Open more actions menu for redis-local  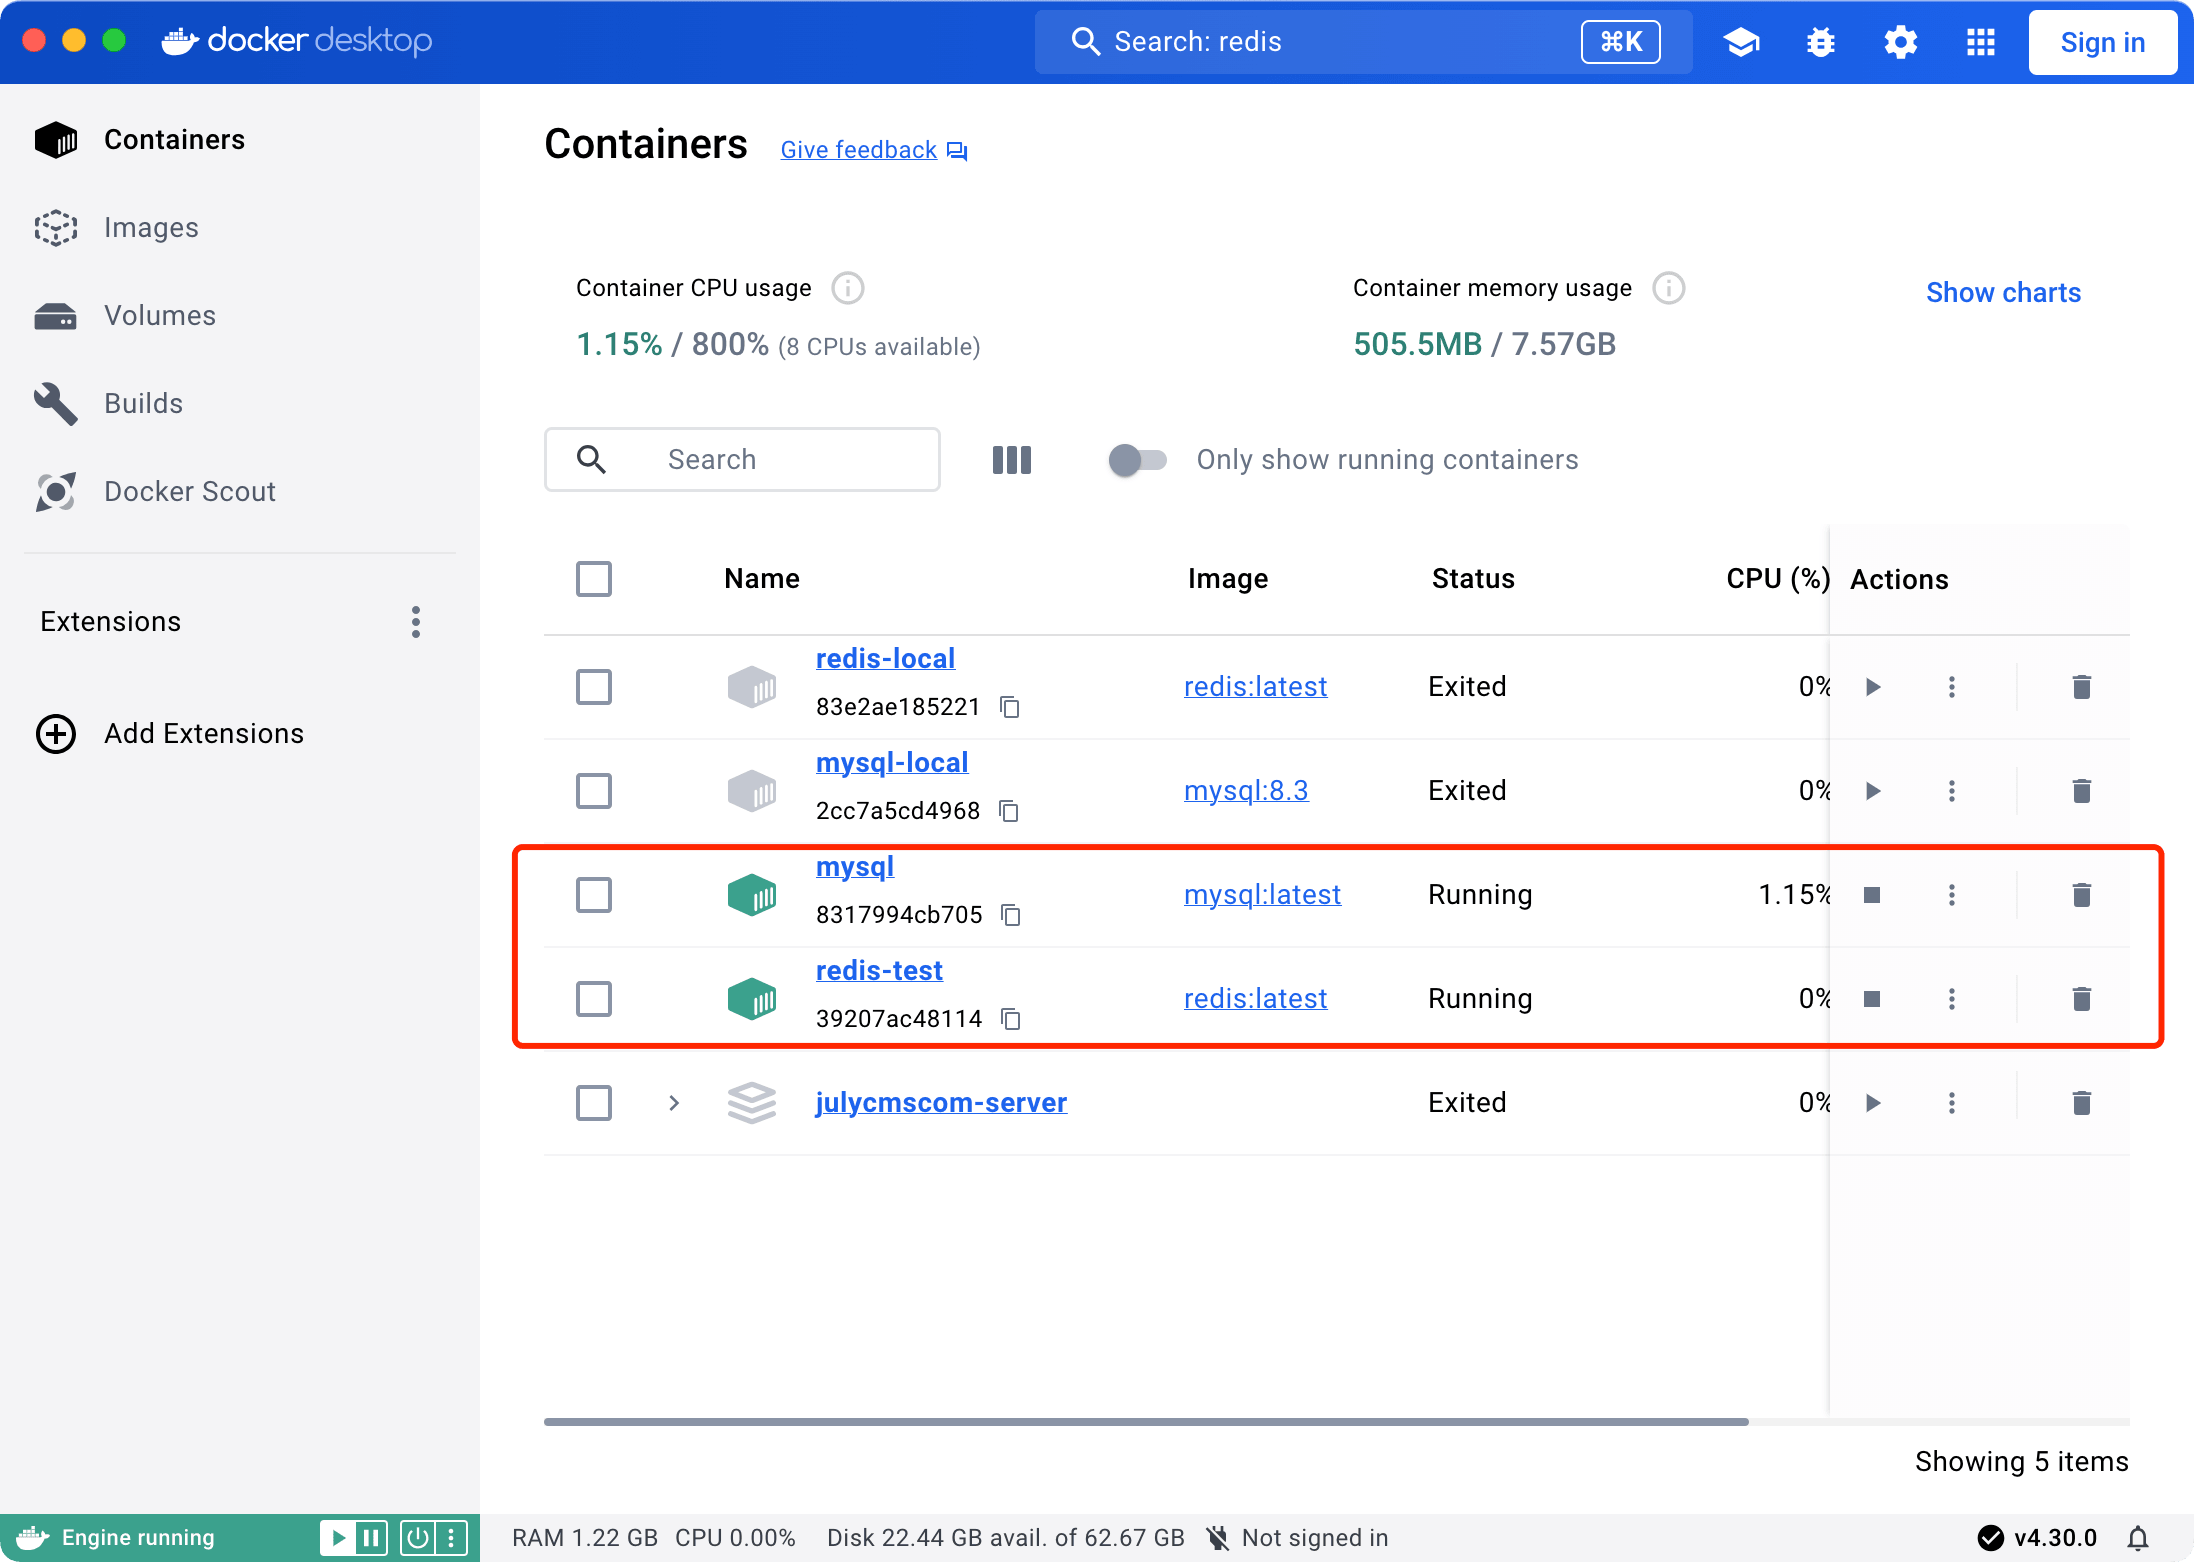(x=1951, y=687)
